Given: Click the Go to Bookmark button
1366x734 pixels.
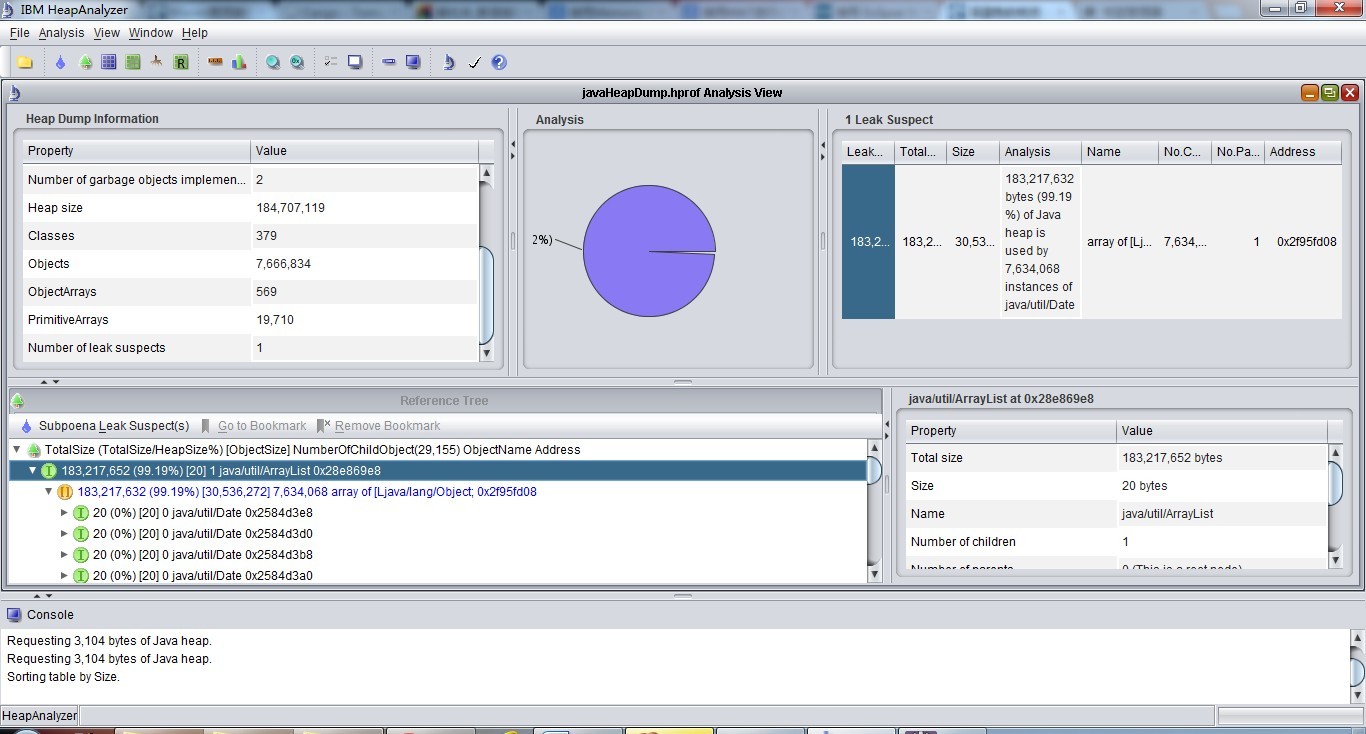Looking at the screenshot, I should tap(253, 426).
